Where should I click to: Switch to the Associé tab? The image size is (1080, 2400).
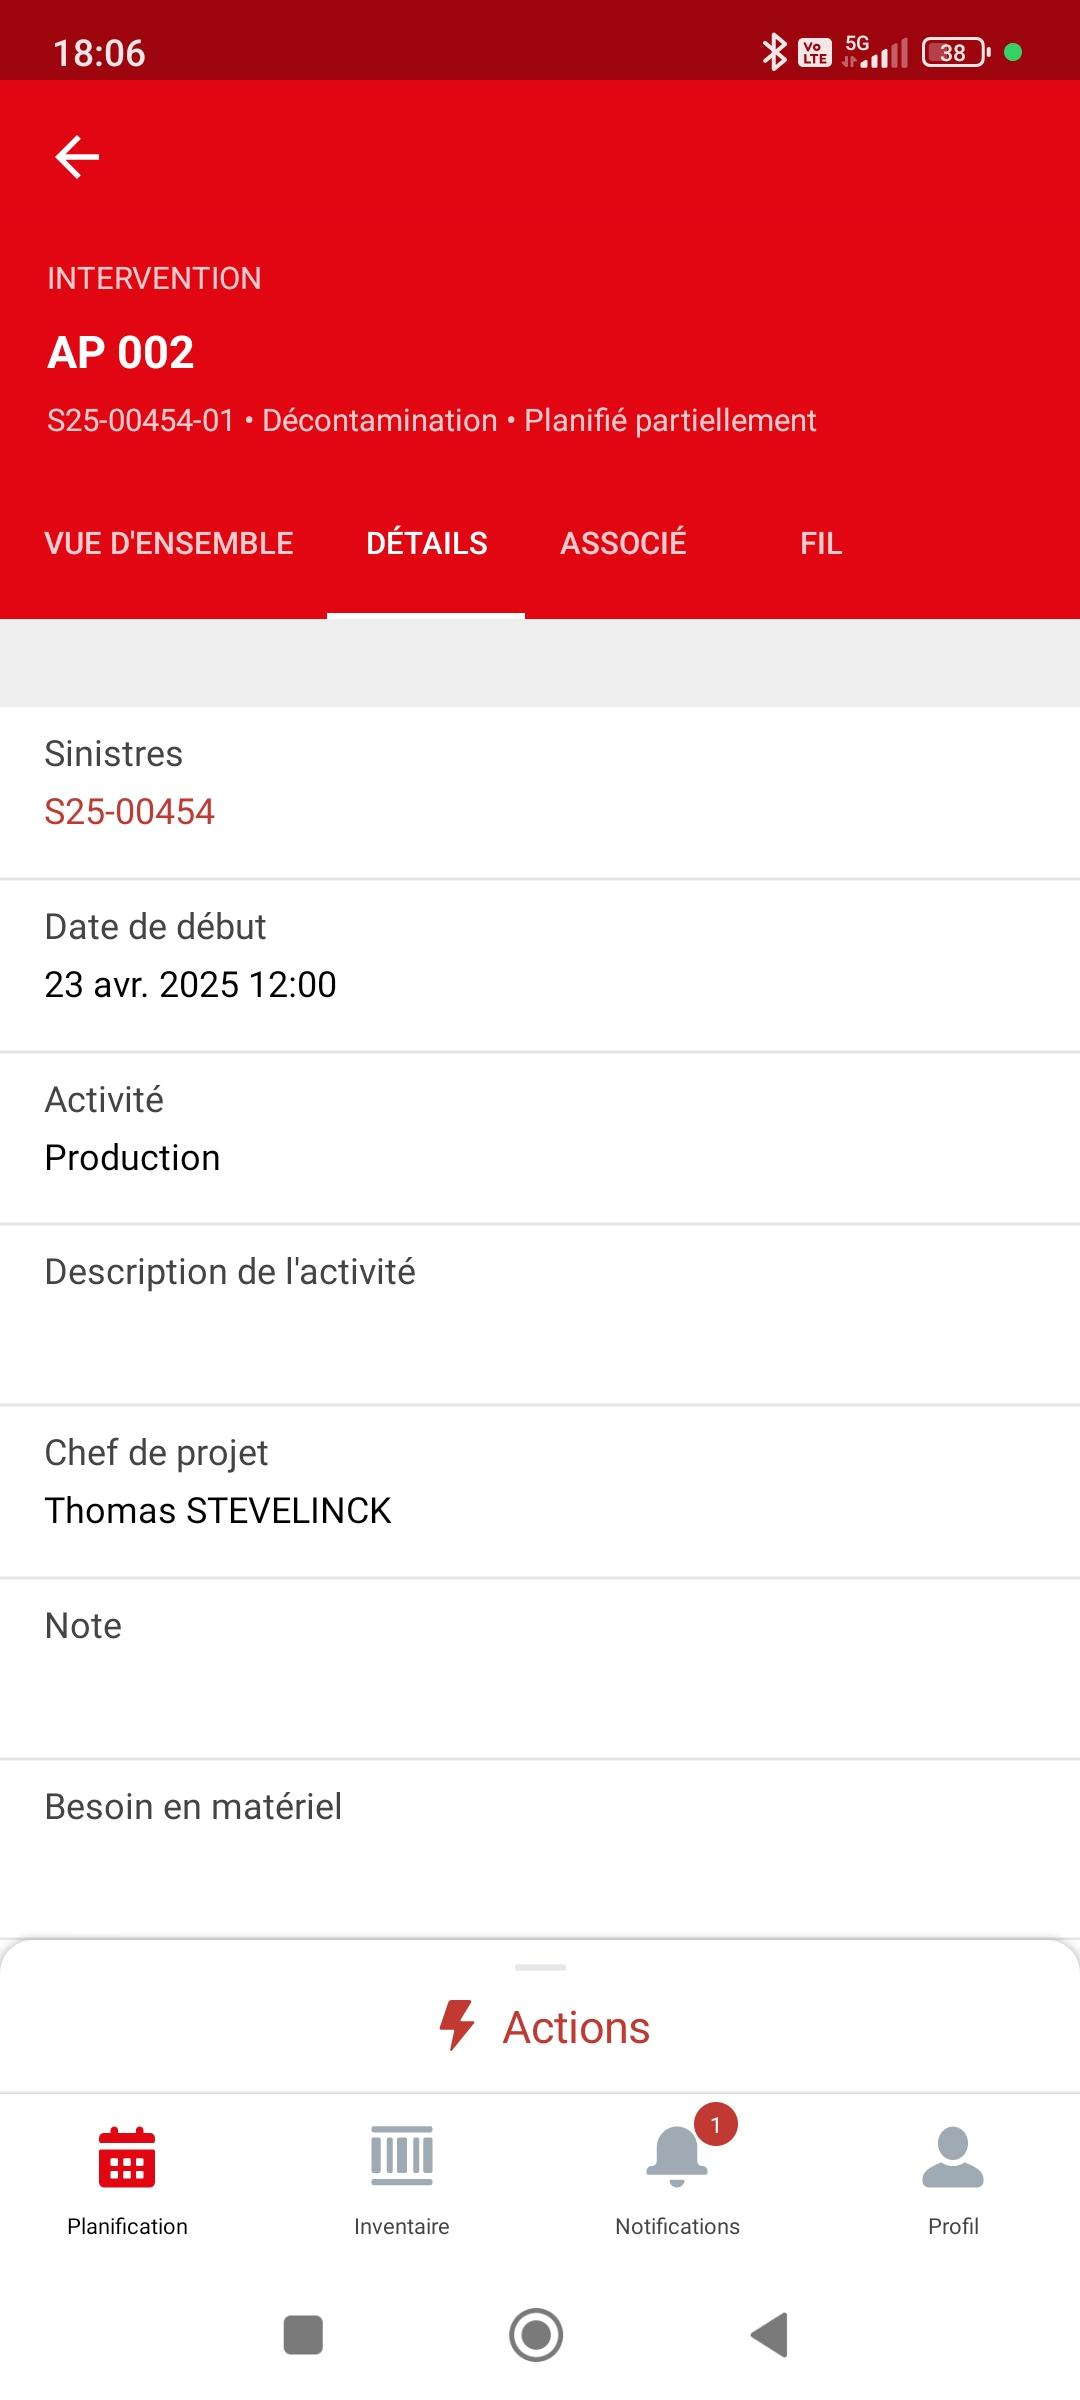pos(623,543)
